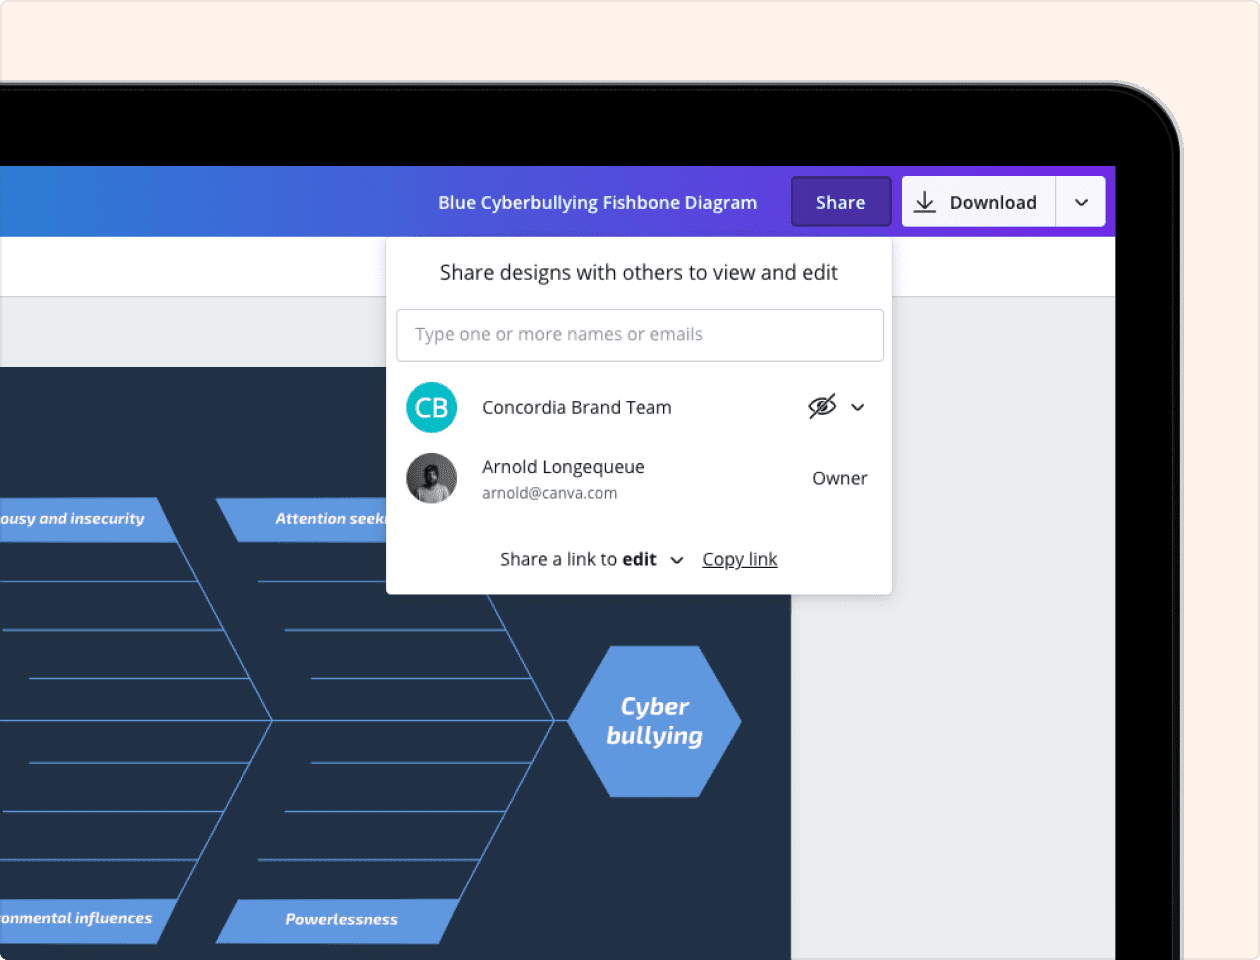Screen dimensions: 1260x960
Task: Open the Concordia Brand Team permission chevron
Action: coord(858,407)
